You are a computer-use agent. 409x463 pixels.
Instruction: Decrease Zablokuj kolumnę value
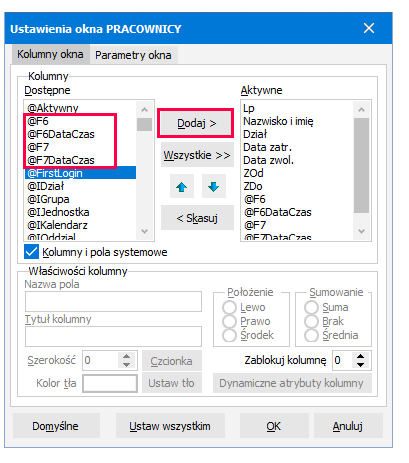tap(360, 364)
